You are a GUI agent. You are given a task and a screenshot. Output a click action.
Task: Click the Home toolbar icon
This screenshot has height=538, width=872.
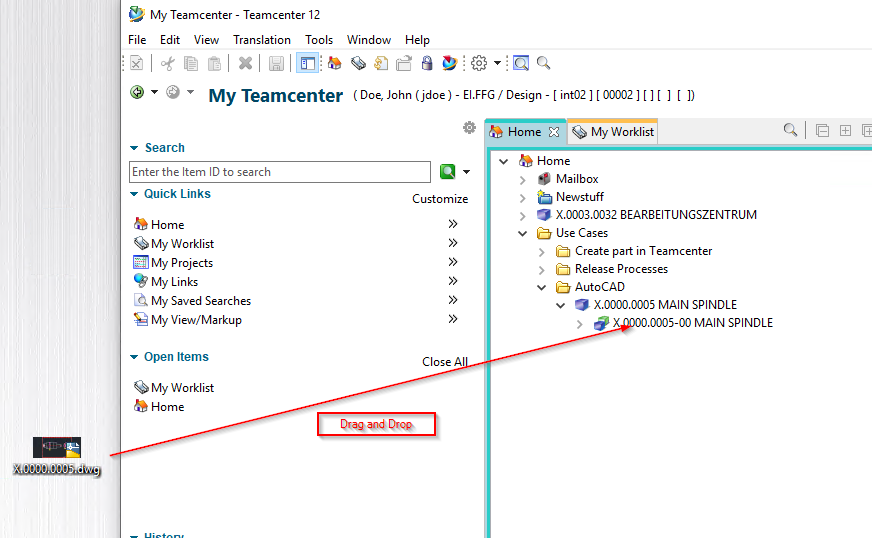tap(334, 63)
